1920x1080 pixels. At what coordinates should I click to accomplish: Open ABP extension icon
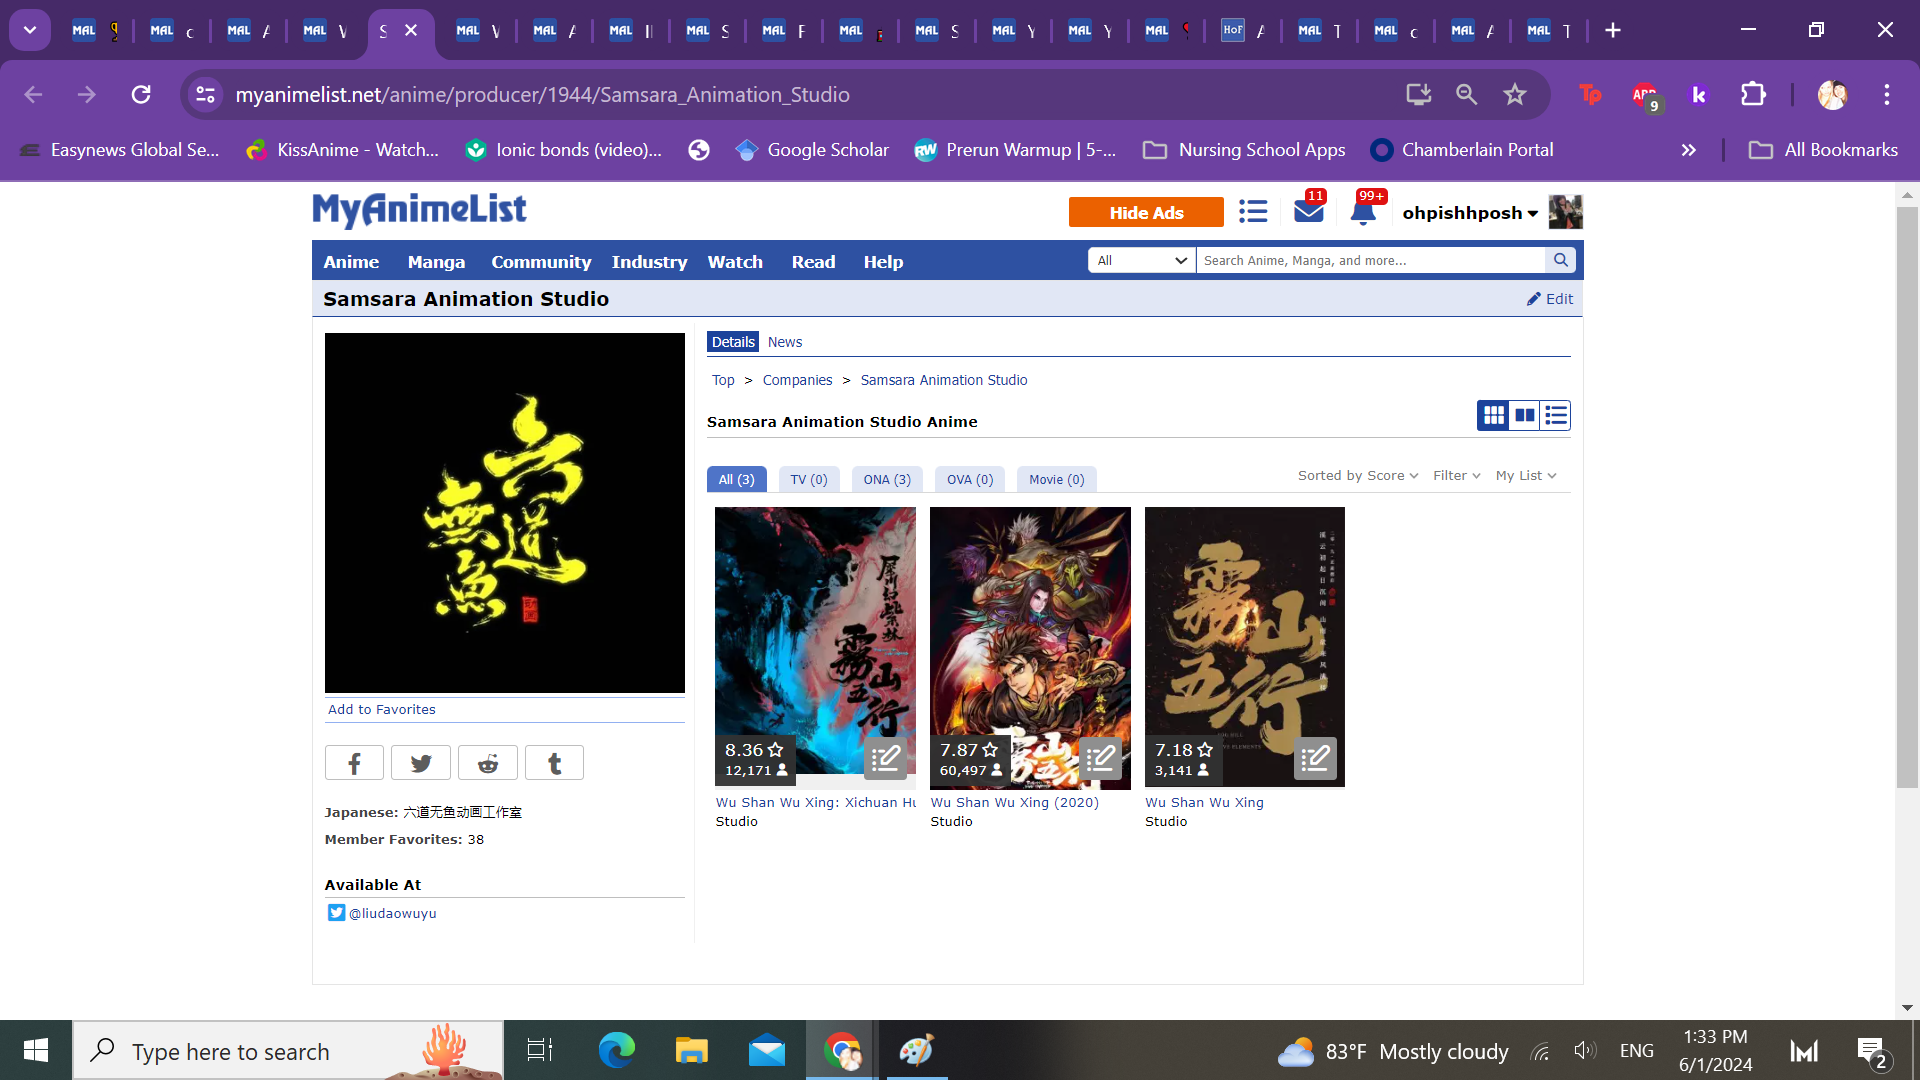click(1645, 96)
